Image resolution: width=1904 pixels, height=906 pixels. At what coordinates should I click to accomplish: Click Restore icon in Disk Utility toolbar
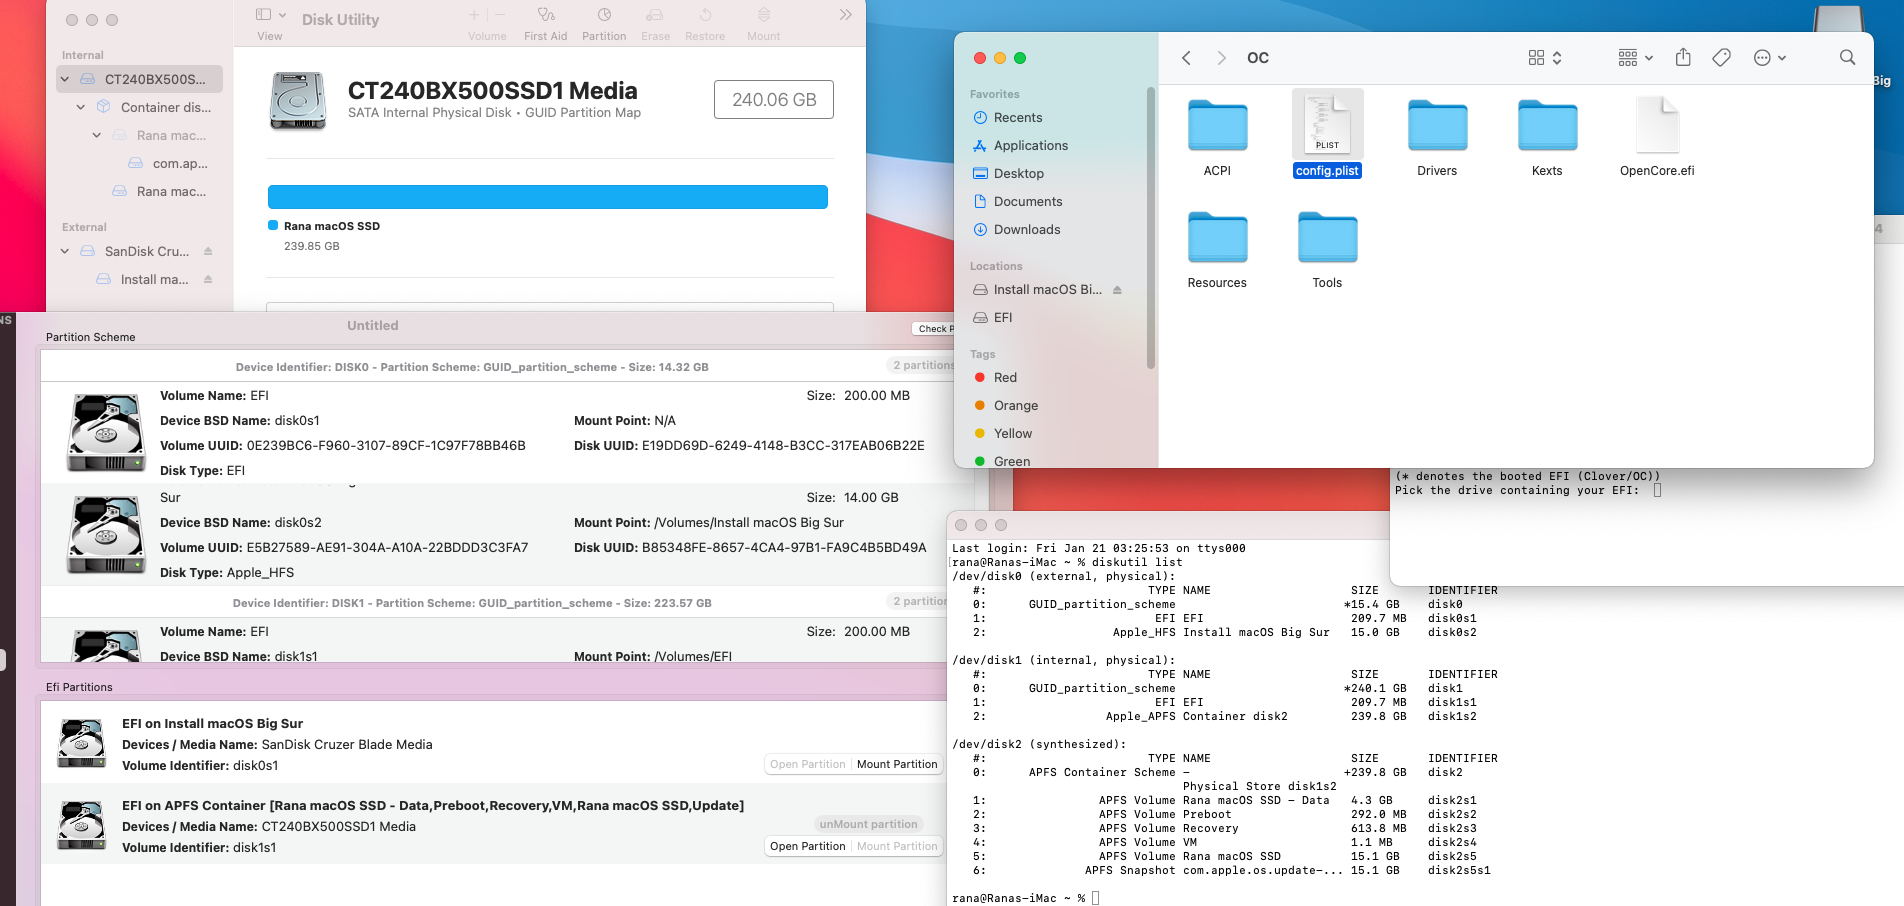click(705, 15)
